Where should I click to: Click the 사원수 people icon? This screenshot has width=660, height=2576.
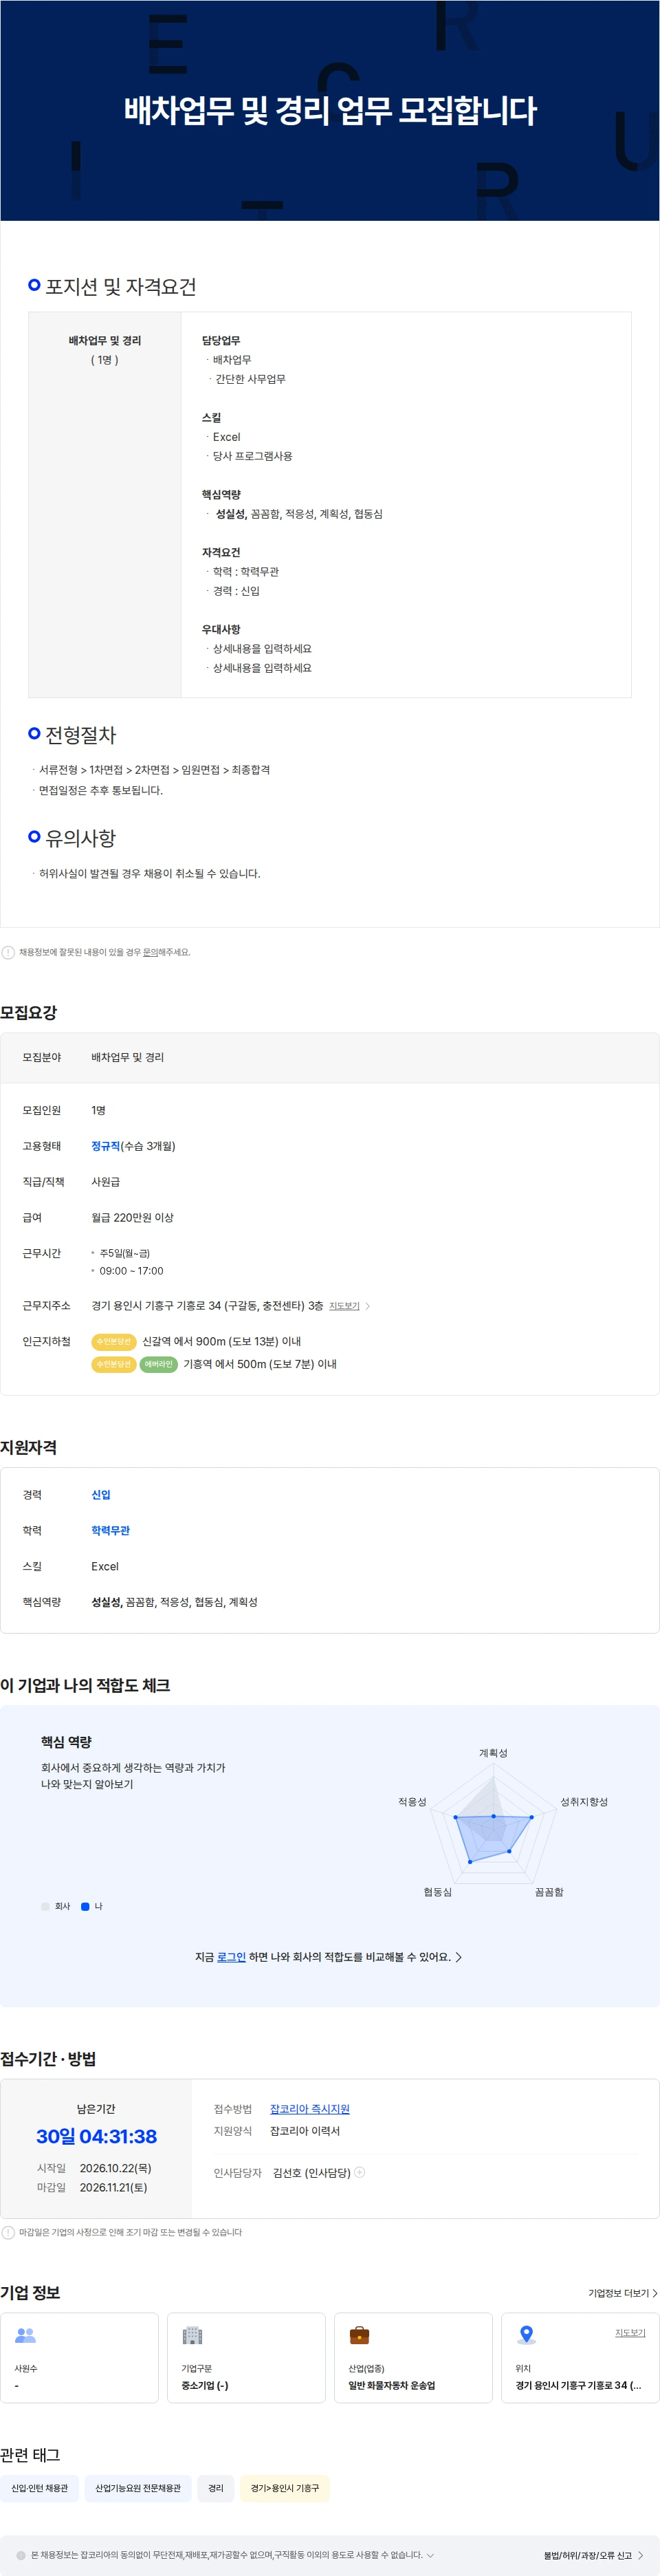pyautogui.click(x=25, y=2335)
